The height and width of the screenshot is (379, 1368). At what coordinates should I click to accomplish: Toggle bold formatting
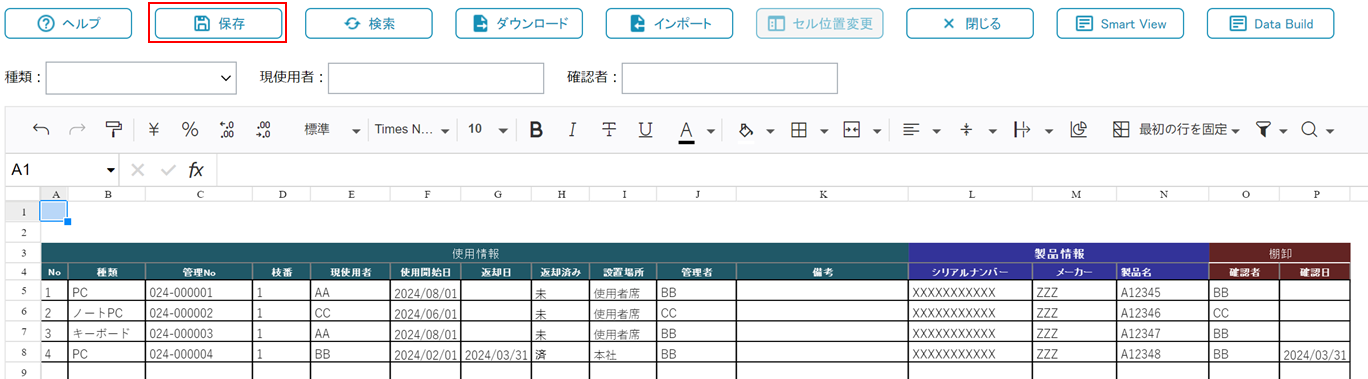click(x=536, y=130)
